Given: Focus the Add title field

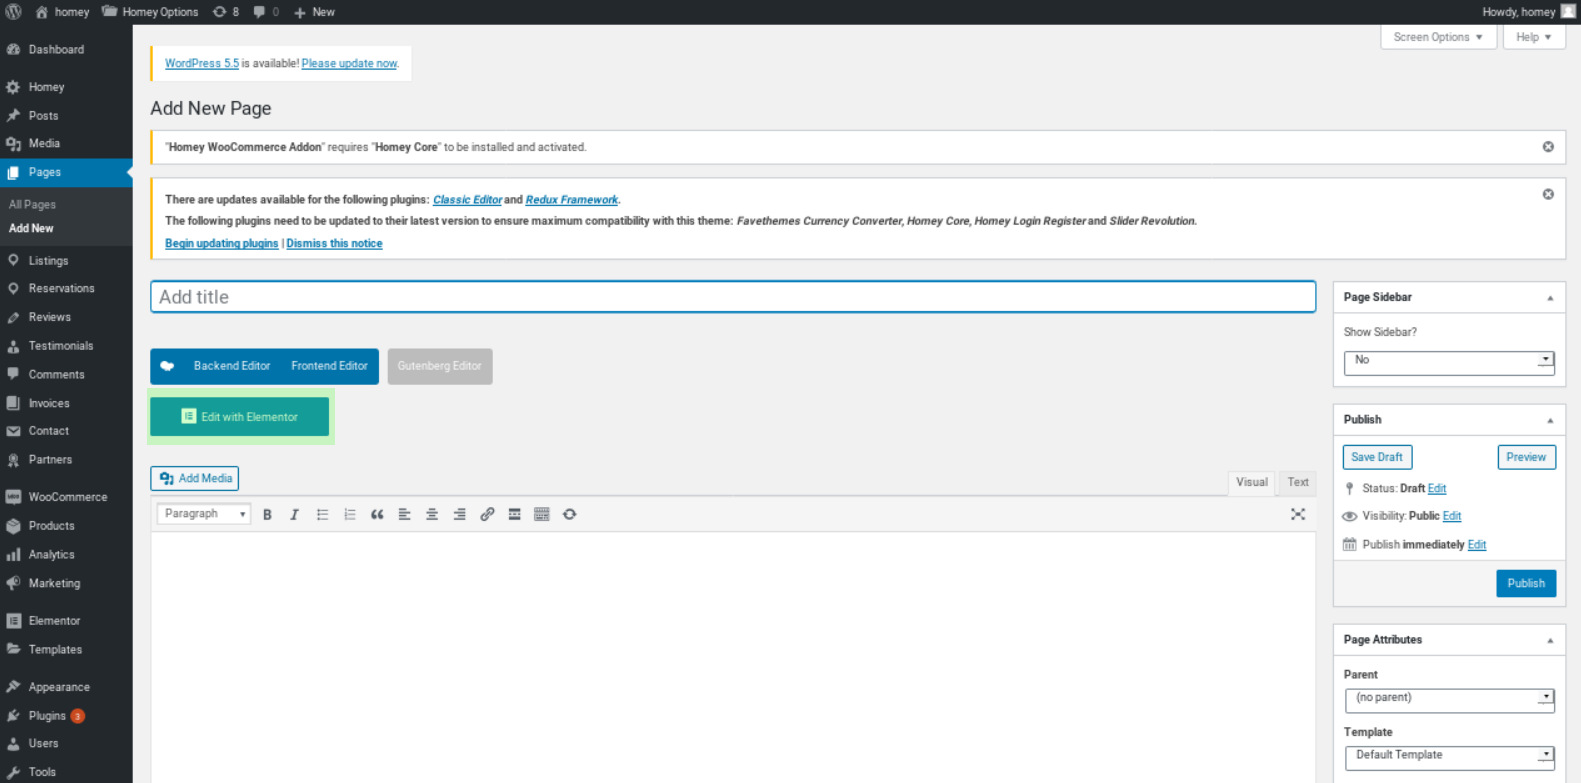Looking at the screenshot, I should coord(733,297).
